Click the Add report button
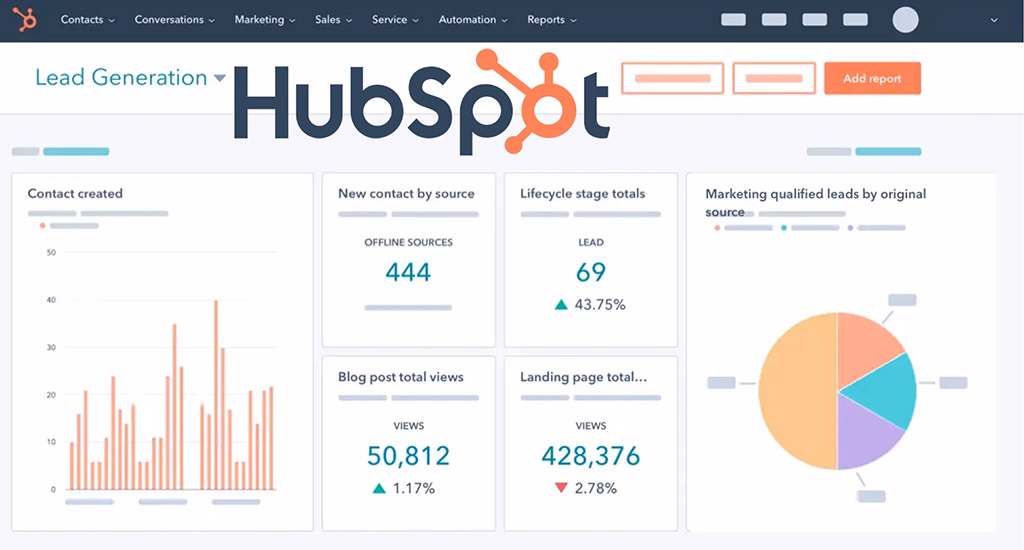 (x=872, y=78)
